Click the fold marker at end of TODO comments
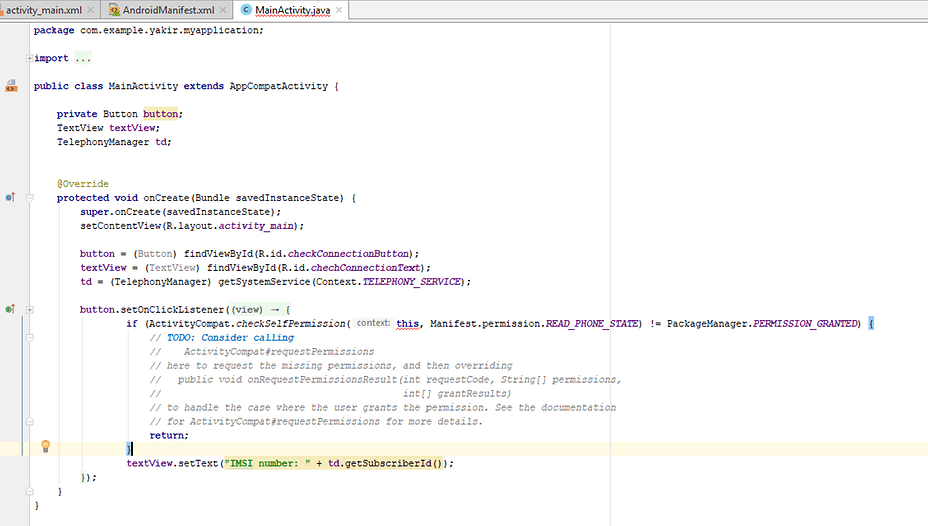 [x=30, y=421]
